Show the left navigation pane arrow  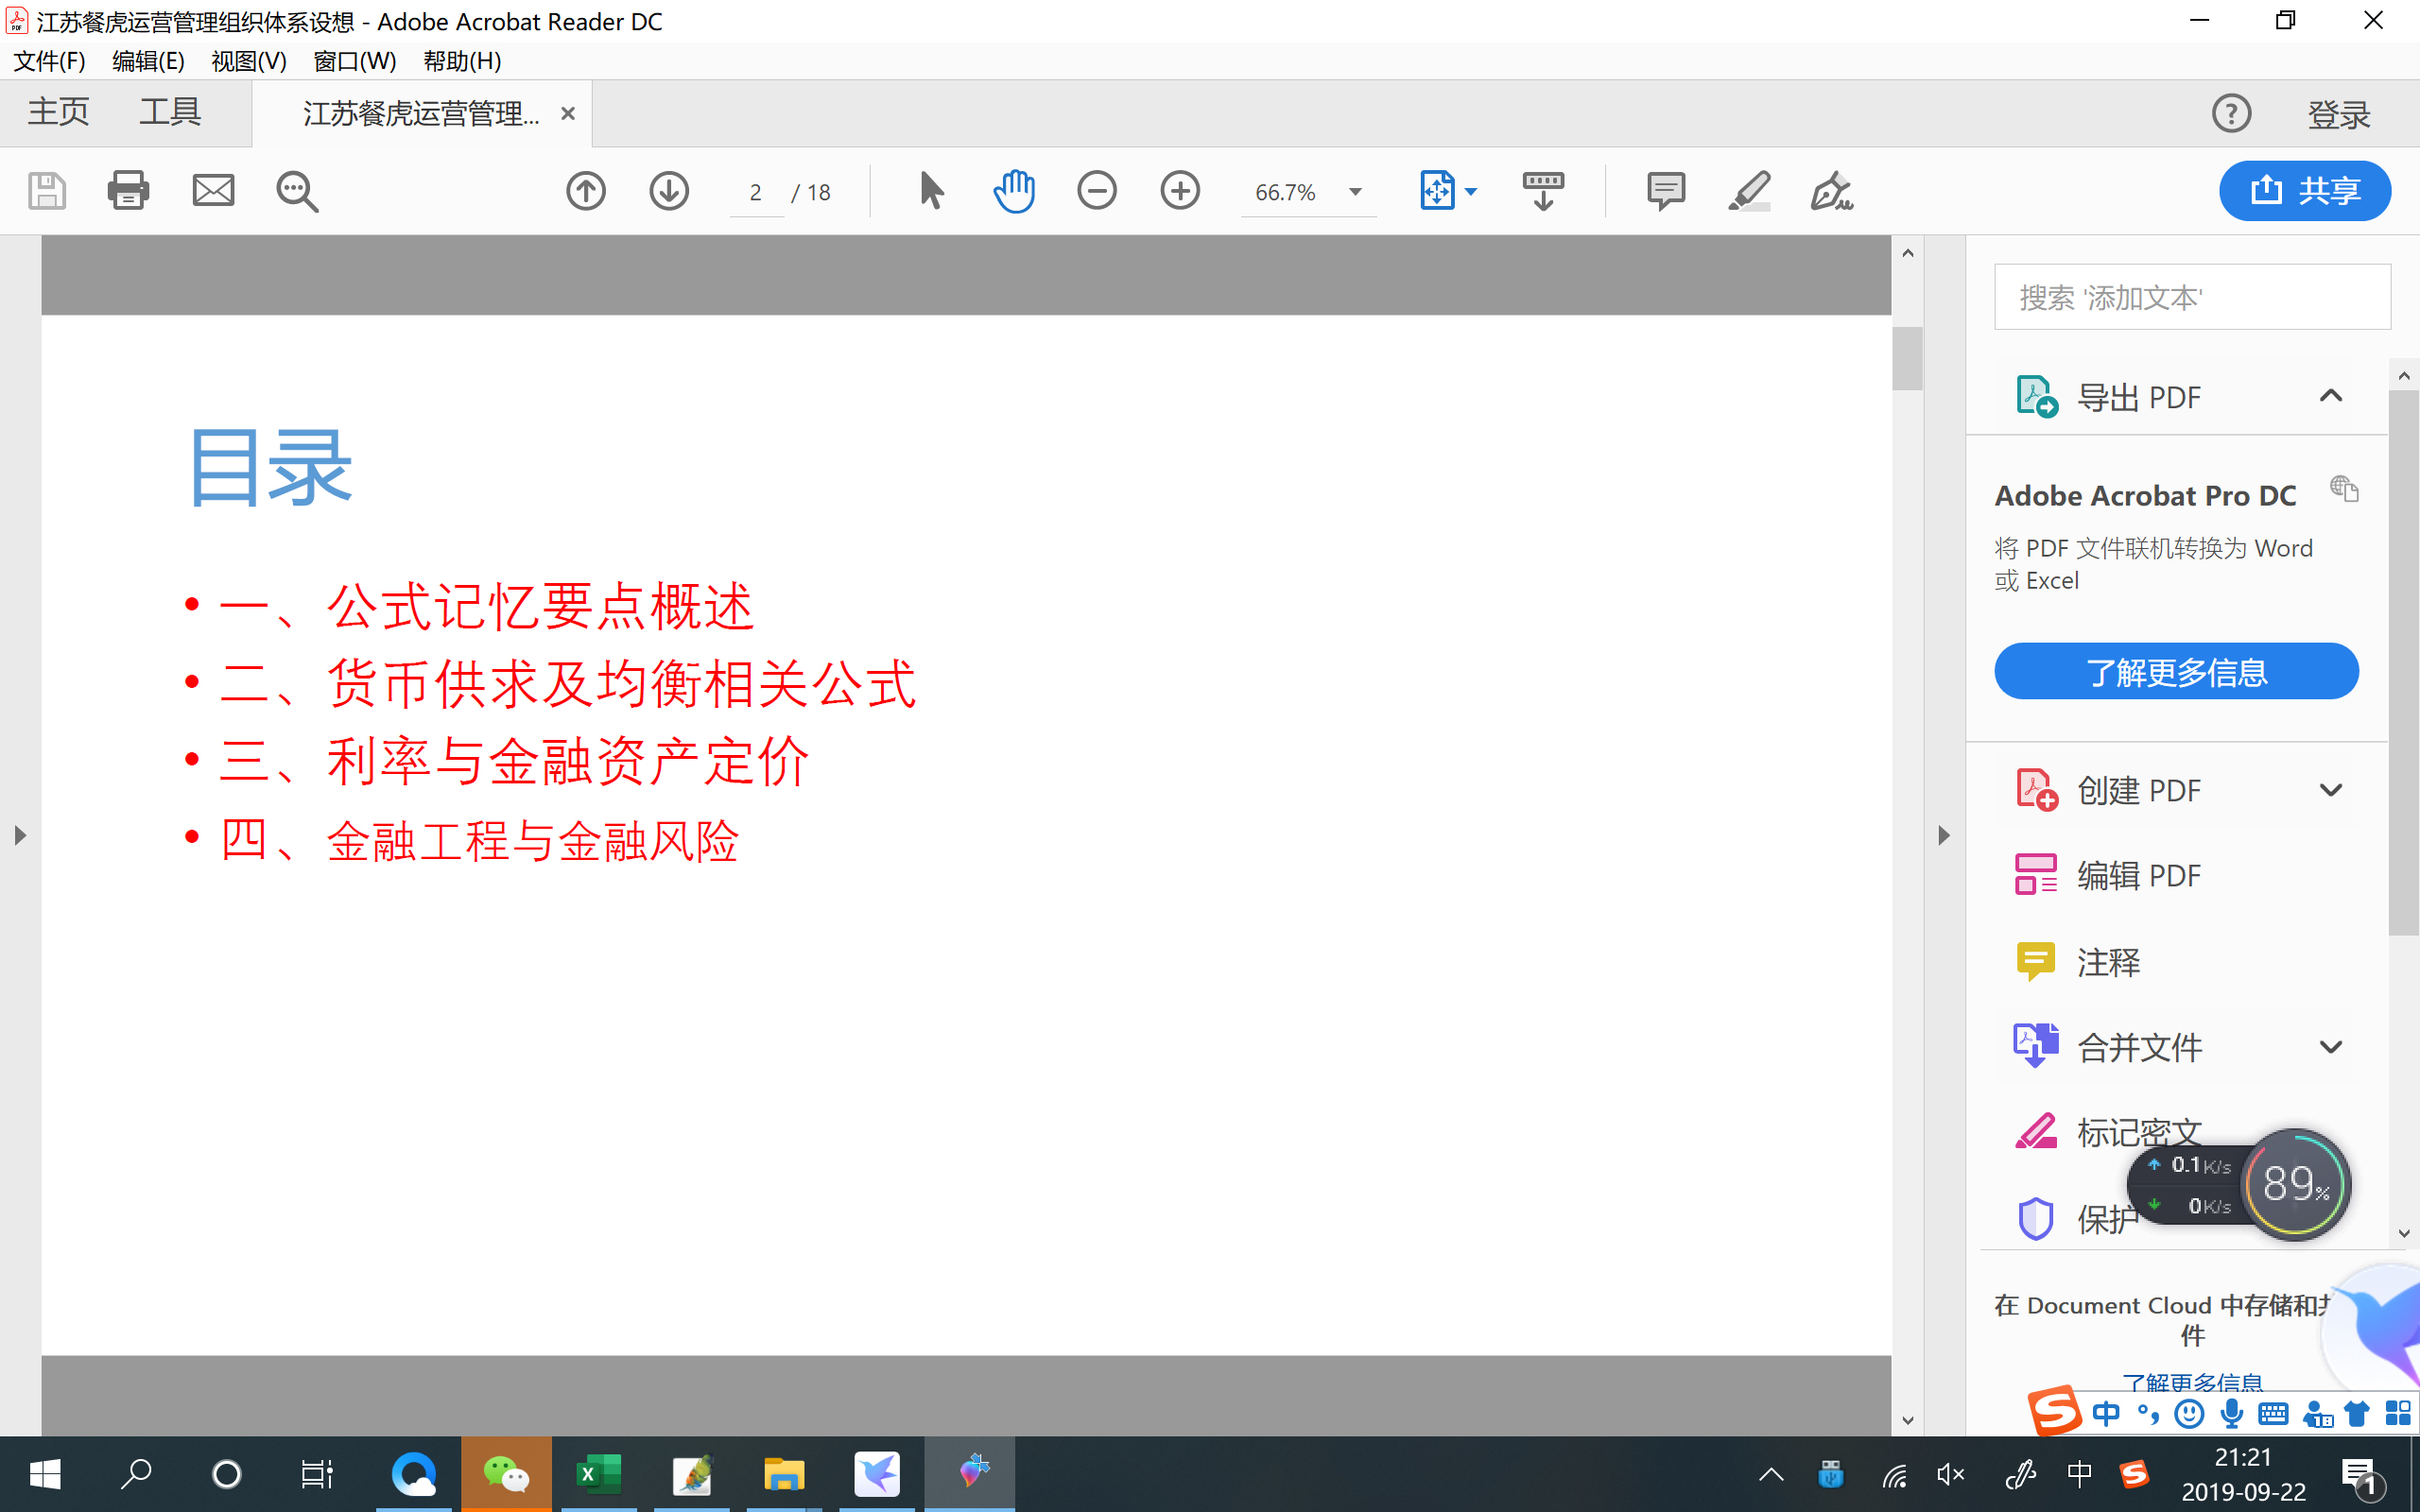tap(20, 835)
